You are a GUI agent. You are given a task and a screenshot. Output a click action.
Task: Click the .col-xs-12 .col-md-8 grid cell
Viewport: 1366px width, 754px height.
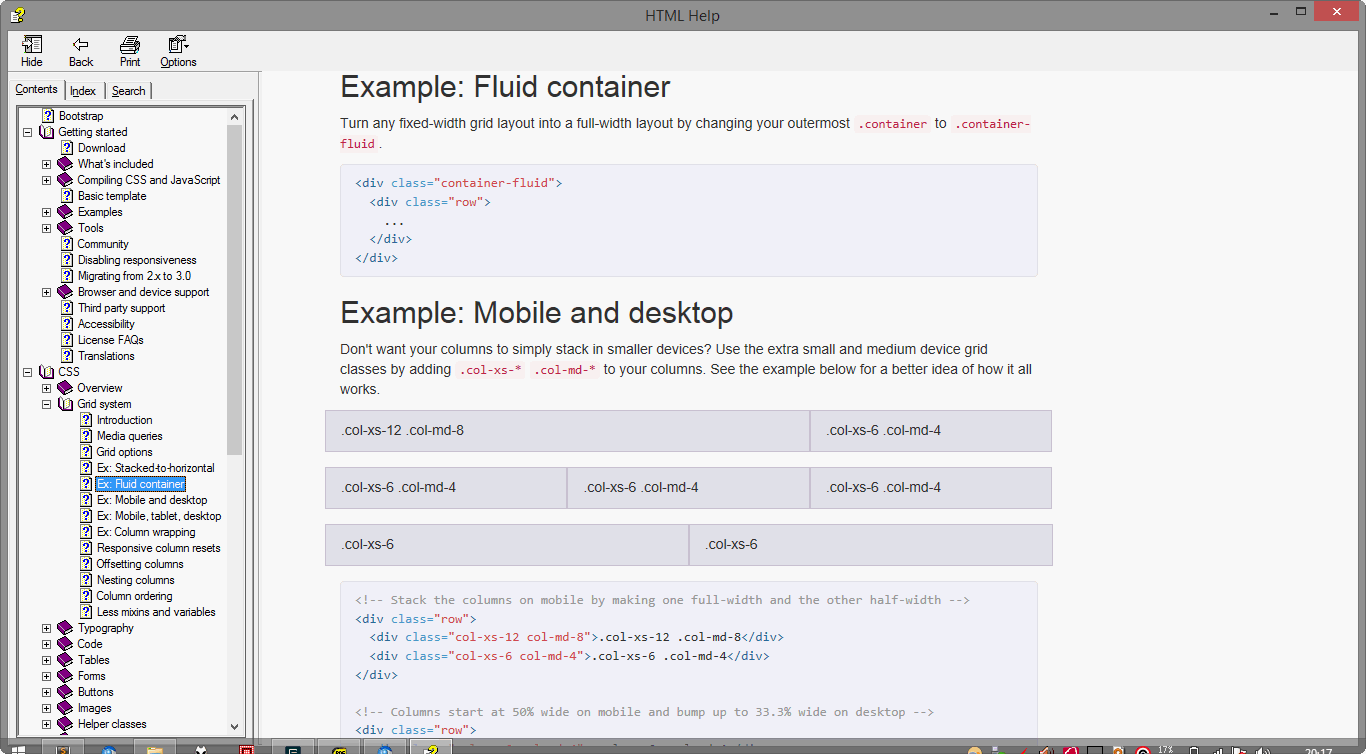pyautogui.click(x=567, y=431)
